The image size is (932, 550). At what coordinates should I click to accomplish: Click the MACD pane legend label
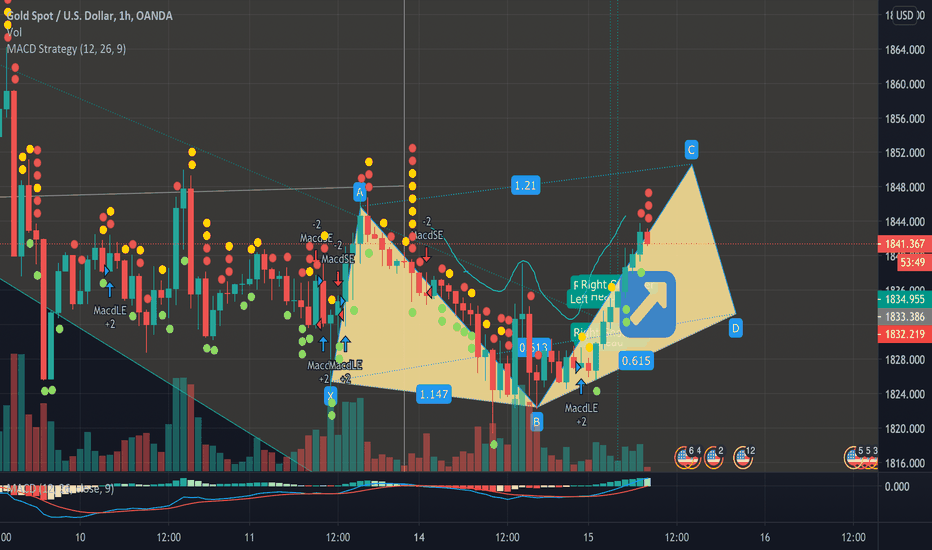[x=58, y=489]
